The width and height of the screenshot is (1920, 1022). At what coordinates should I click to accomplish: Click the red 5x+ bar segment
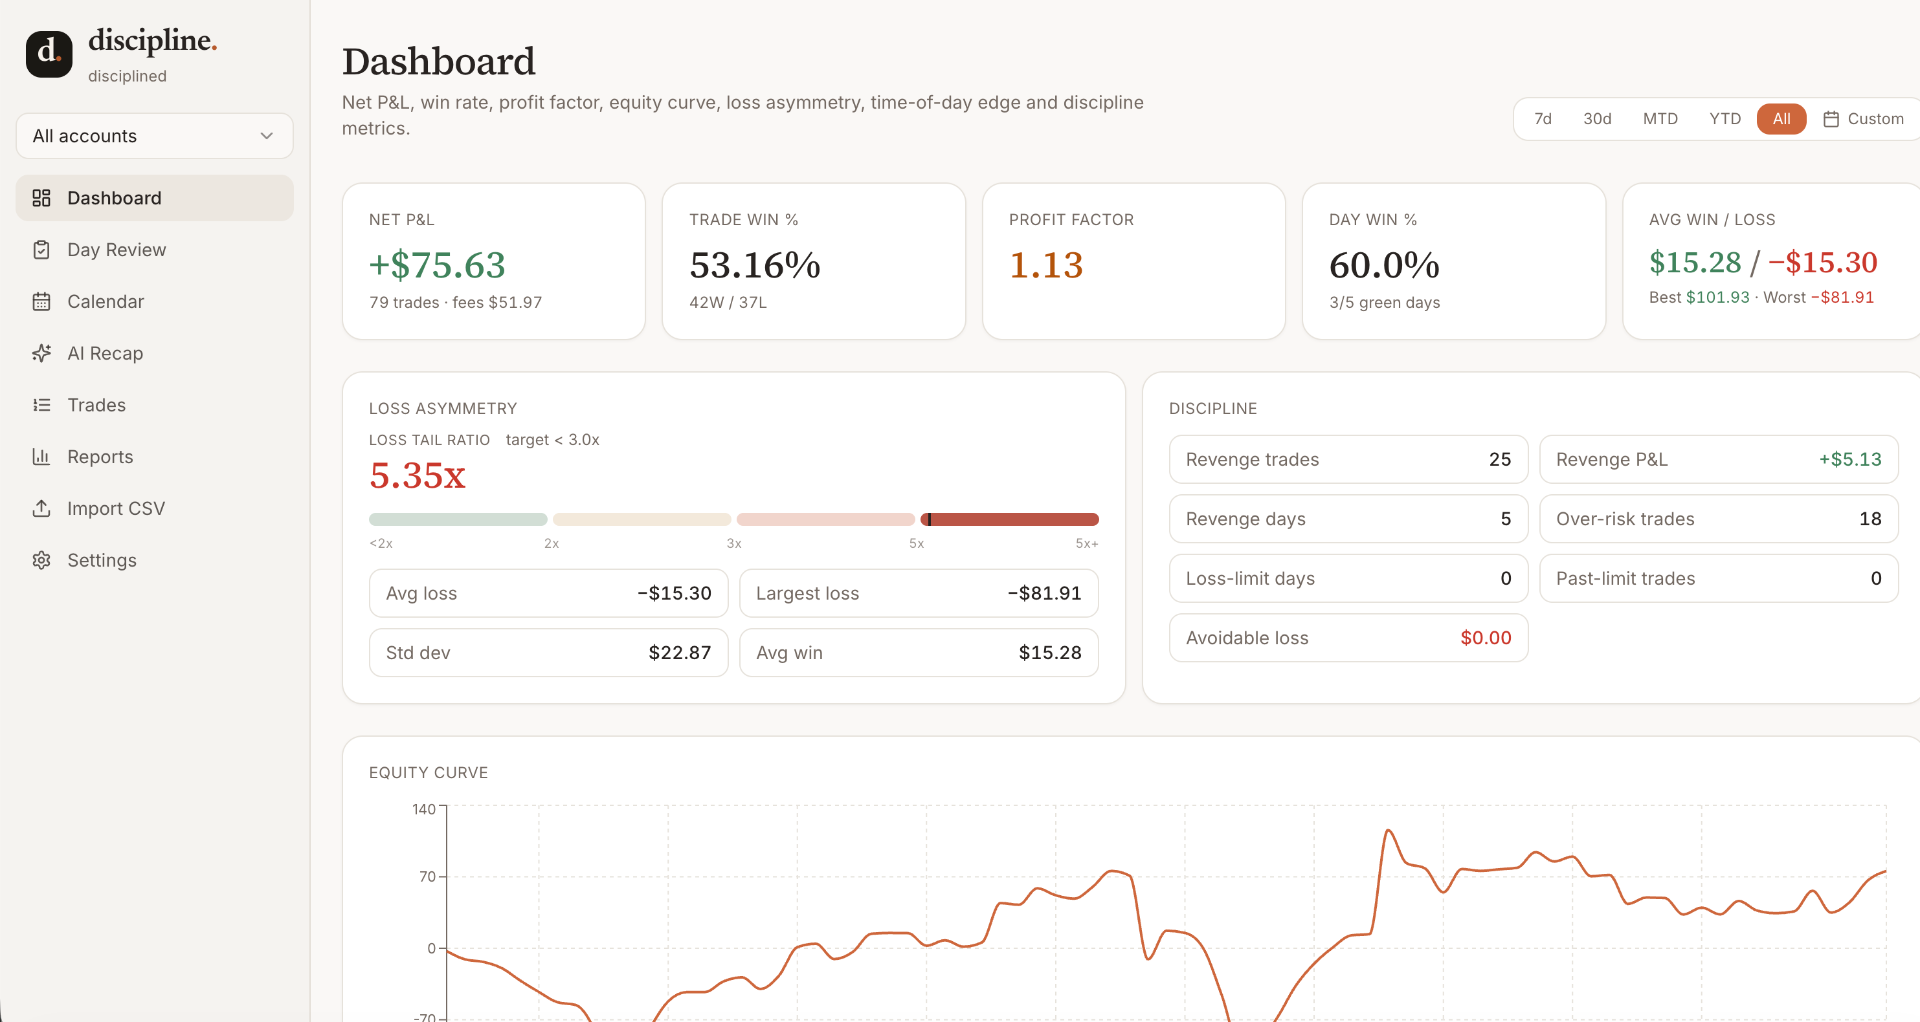click(x=1009, y=519)
